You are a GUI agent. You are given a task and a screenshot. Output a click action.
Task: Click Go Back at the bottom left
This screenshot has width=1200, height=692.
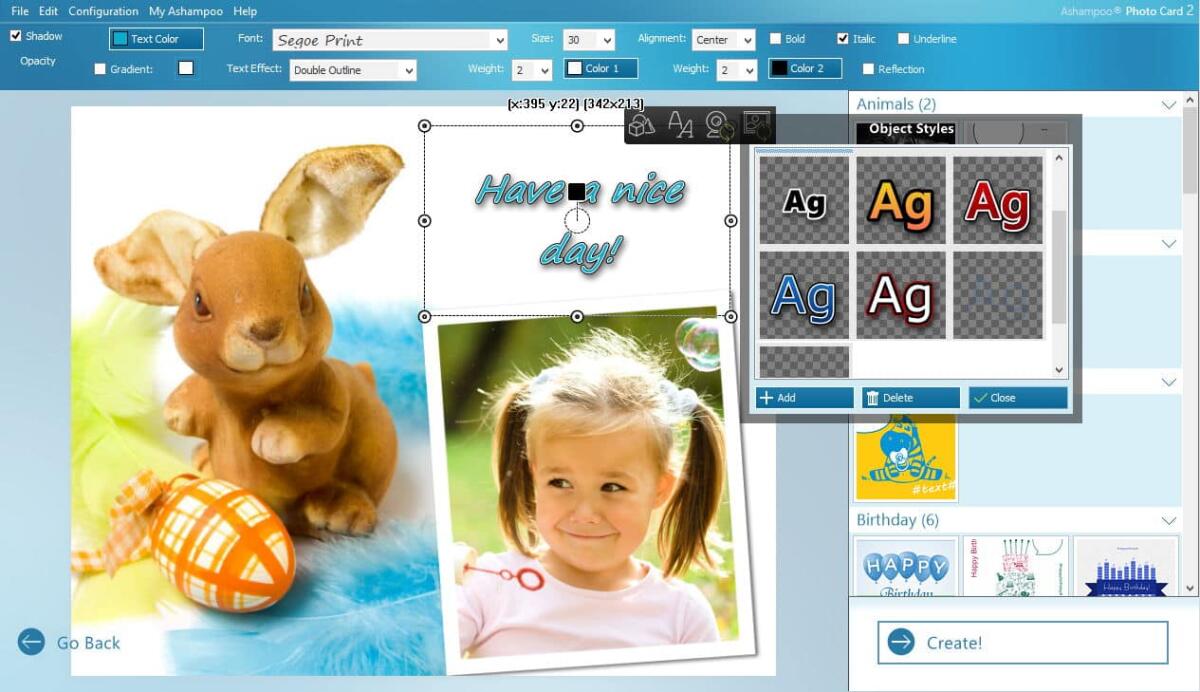tap(68, 643)
